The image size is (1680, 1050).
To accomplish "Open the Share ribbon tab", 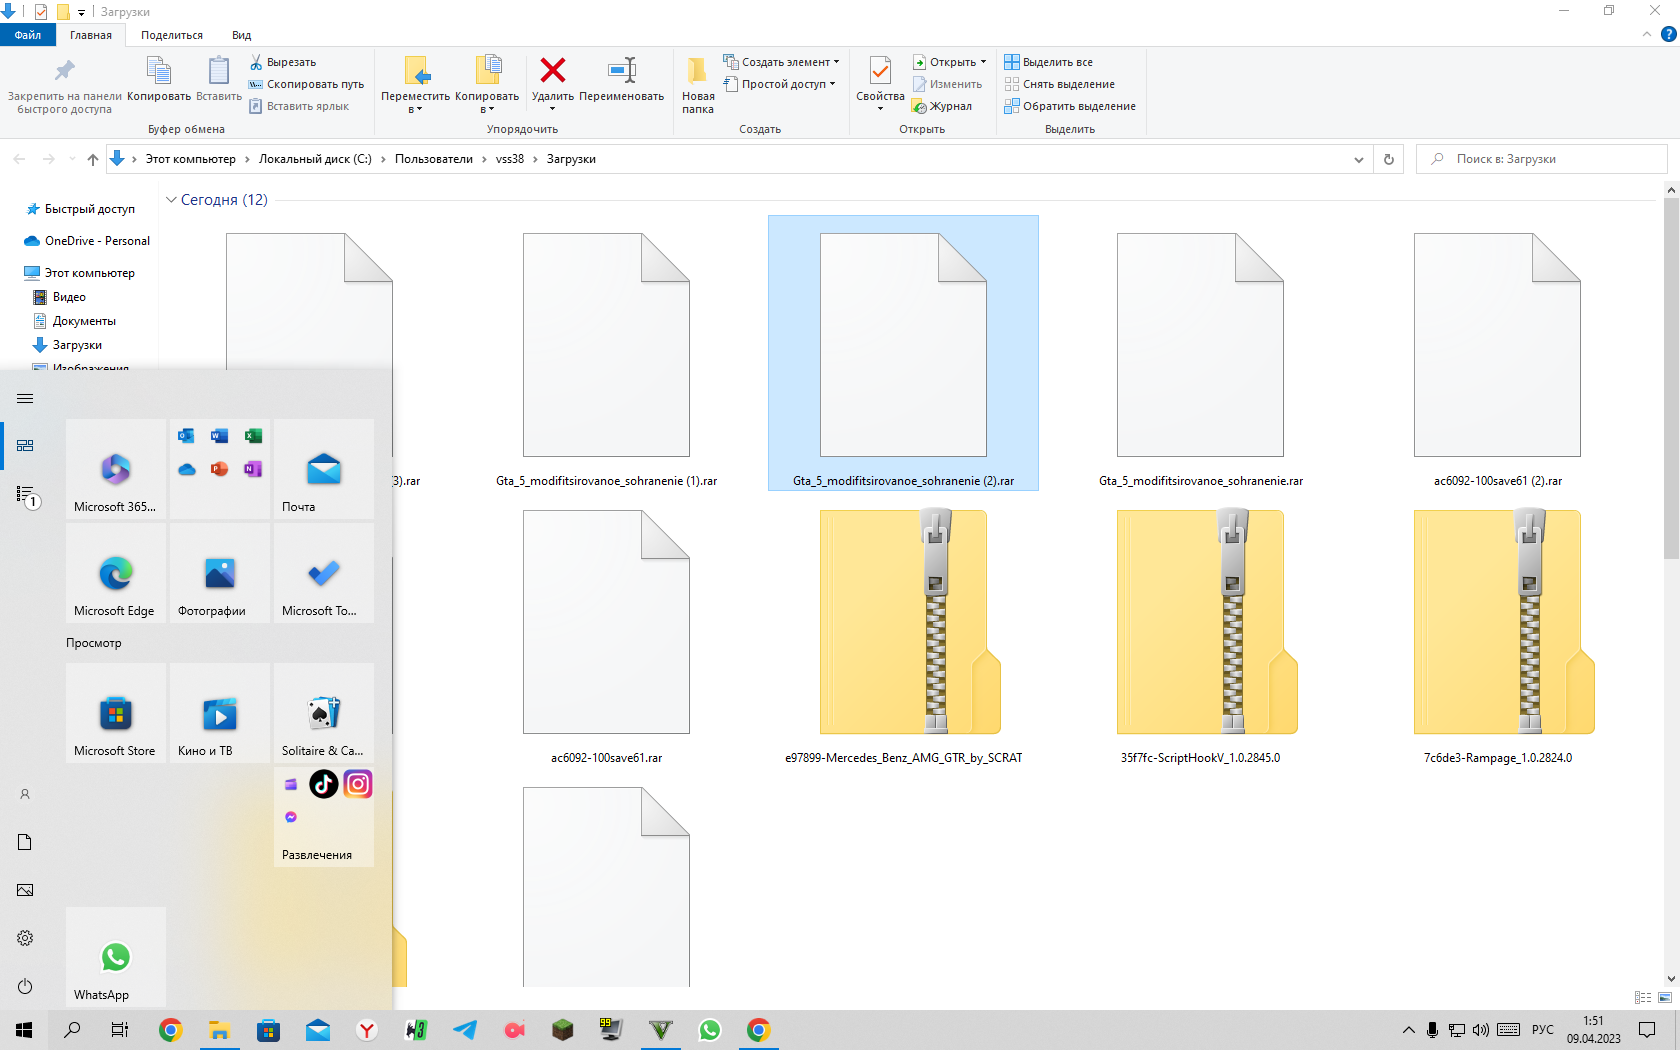I will point(171,35).
